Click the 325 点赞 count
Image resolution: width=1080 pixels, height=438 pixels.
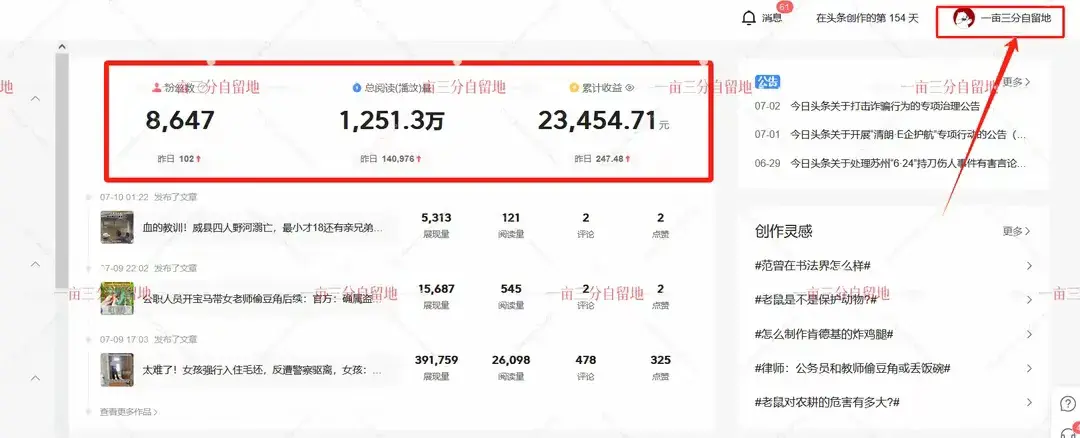click(x=661, y=360)
